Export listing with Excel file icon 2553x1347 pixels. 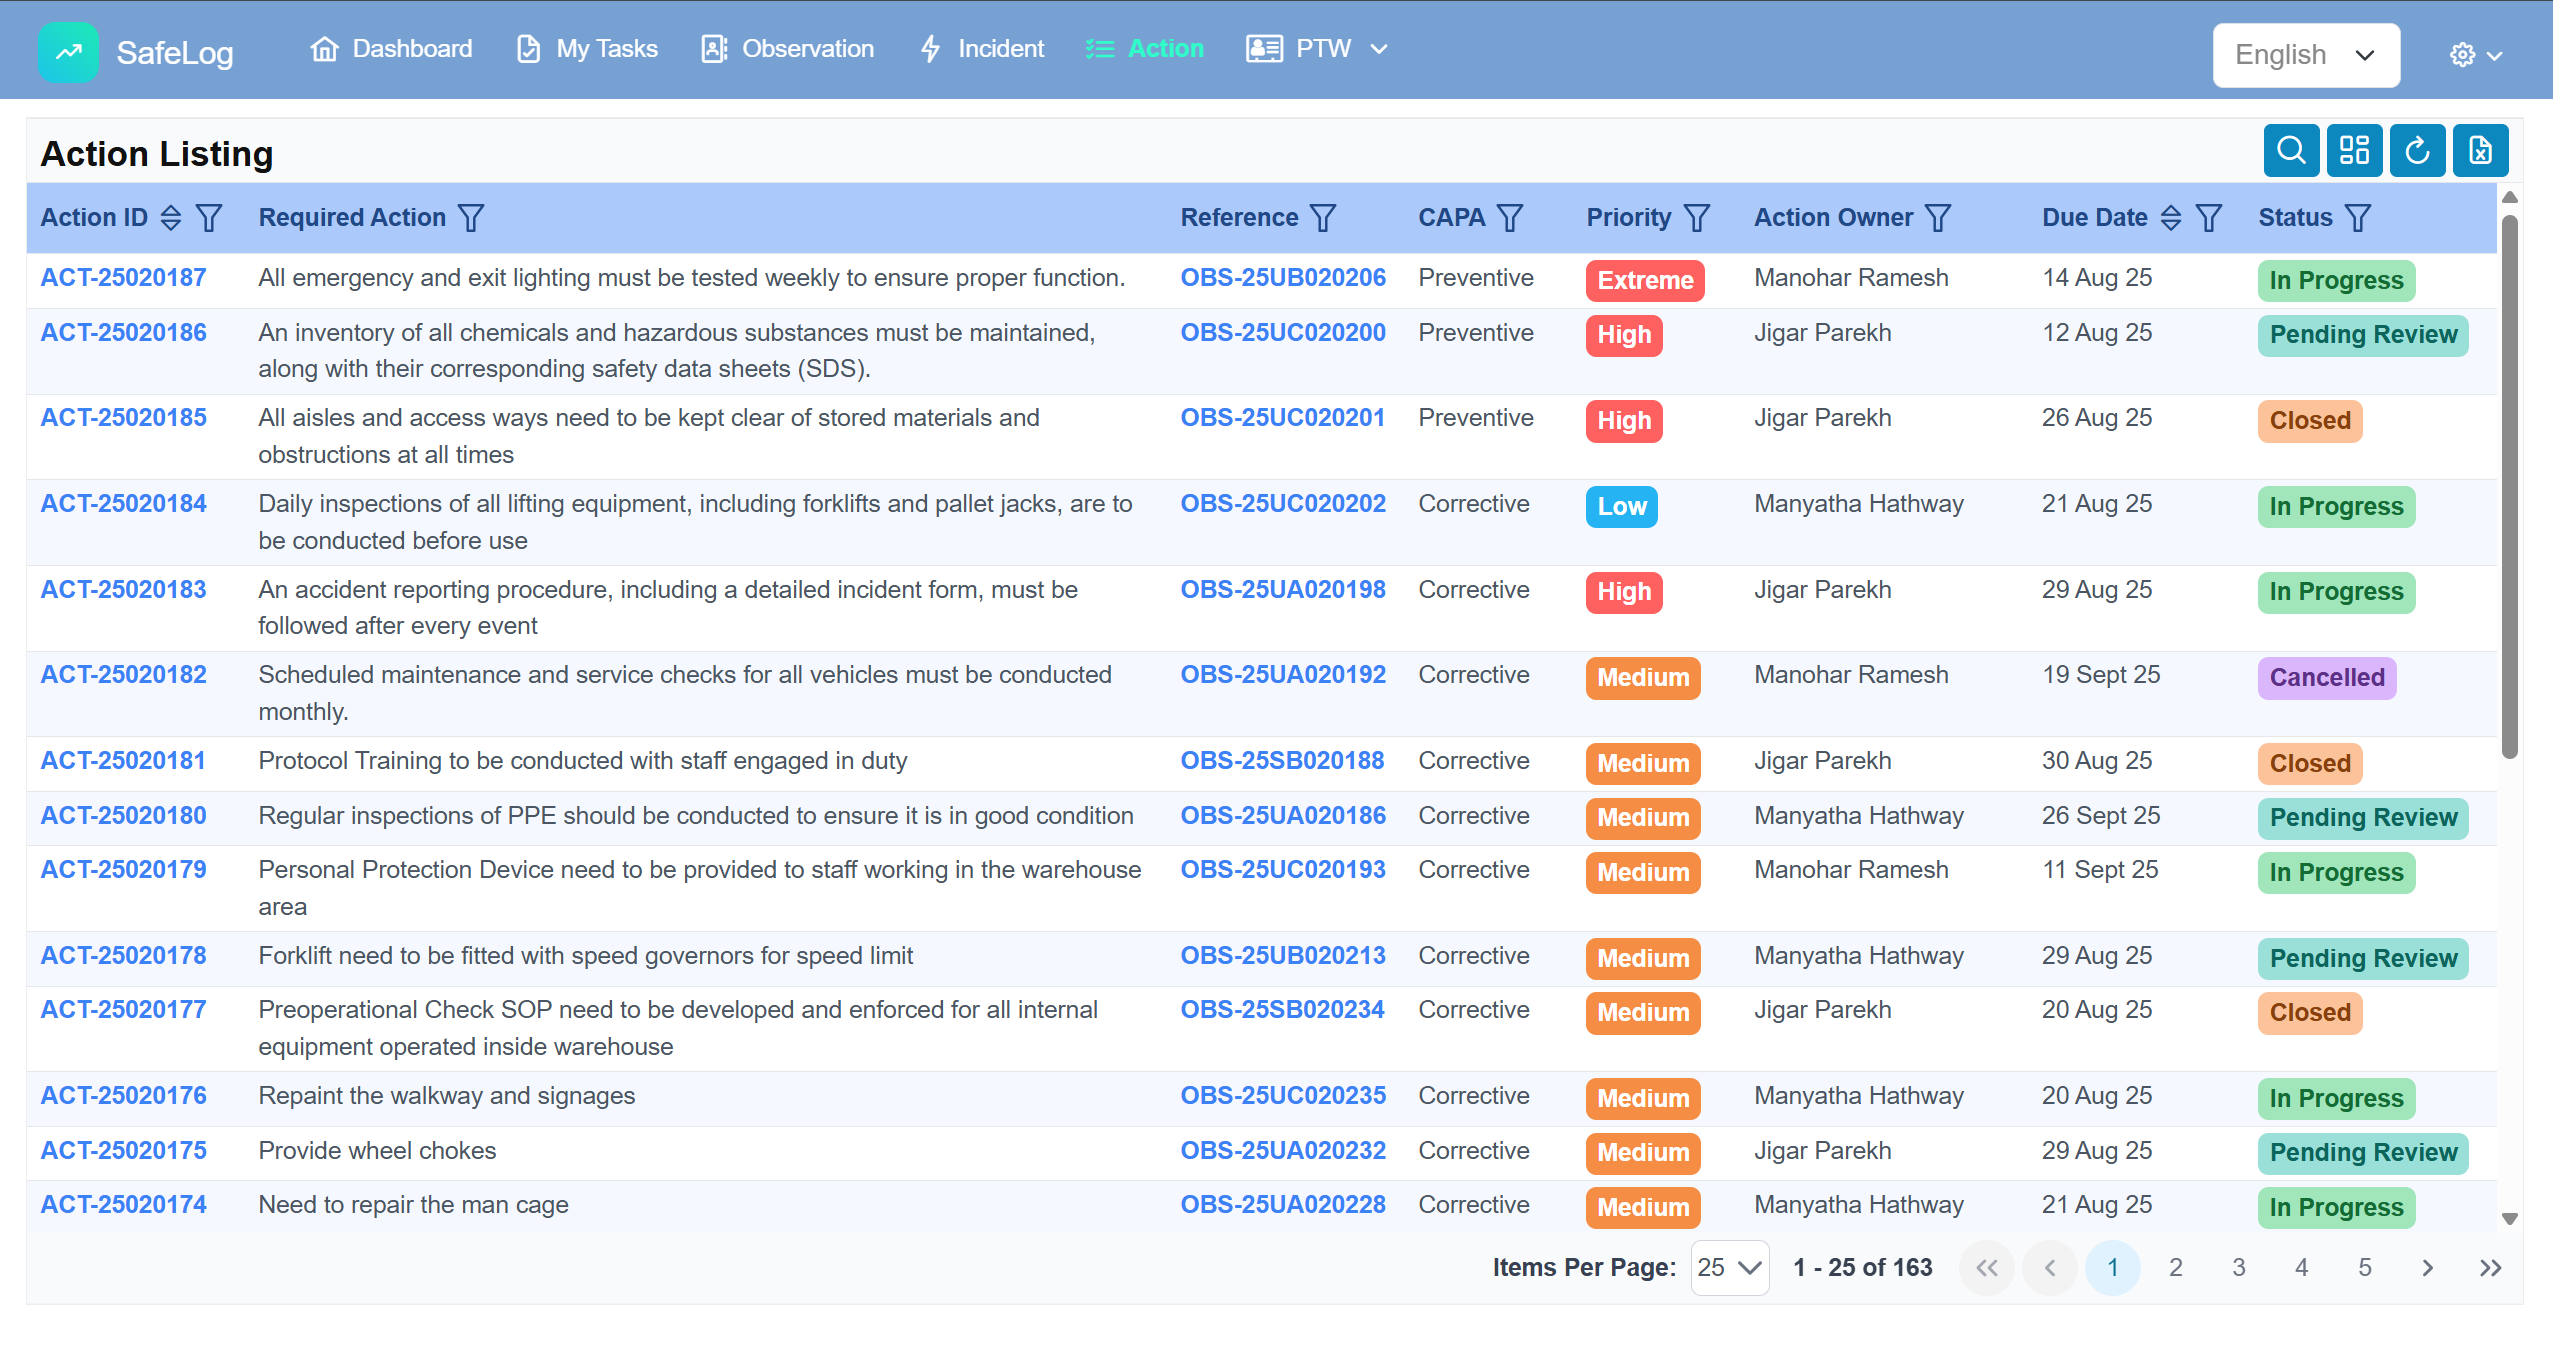(2480, 151)
